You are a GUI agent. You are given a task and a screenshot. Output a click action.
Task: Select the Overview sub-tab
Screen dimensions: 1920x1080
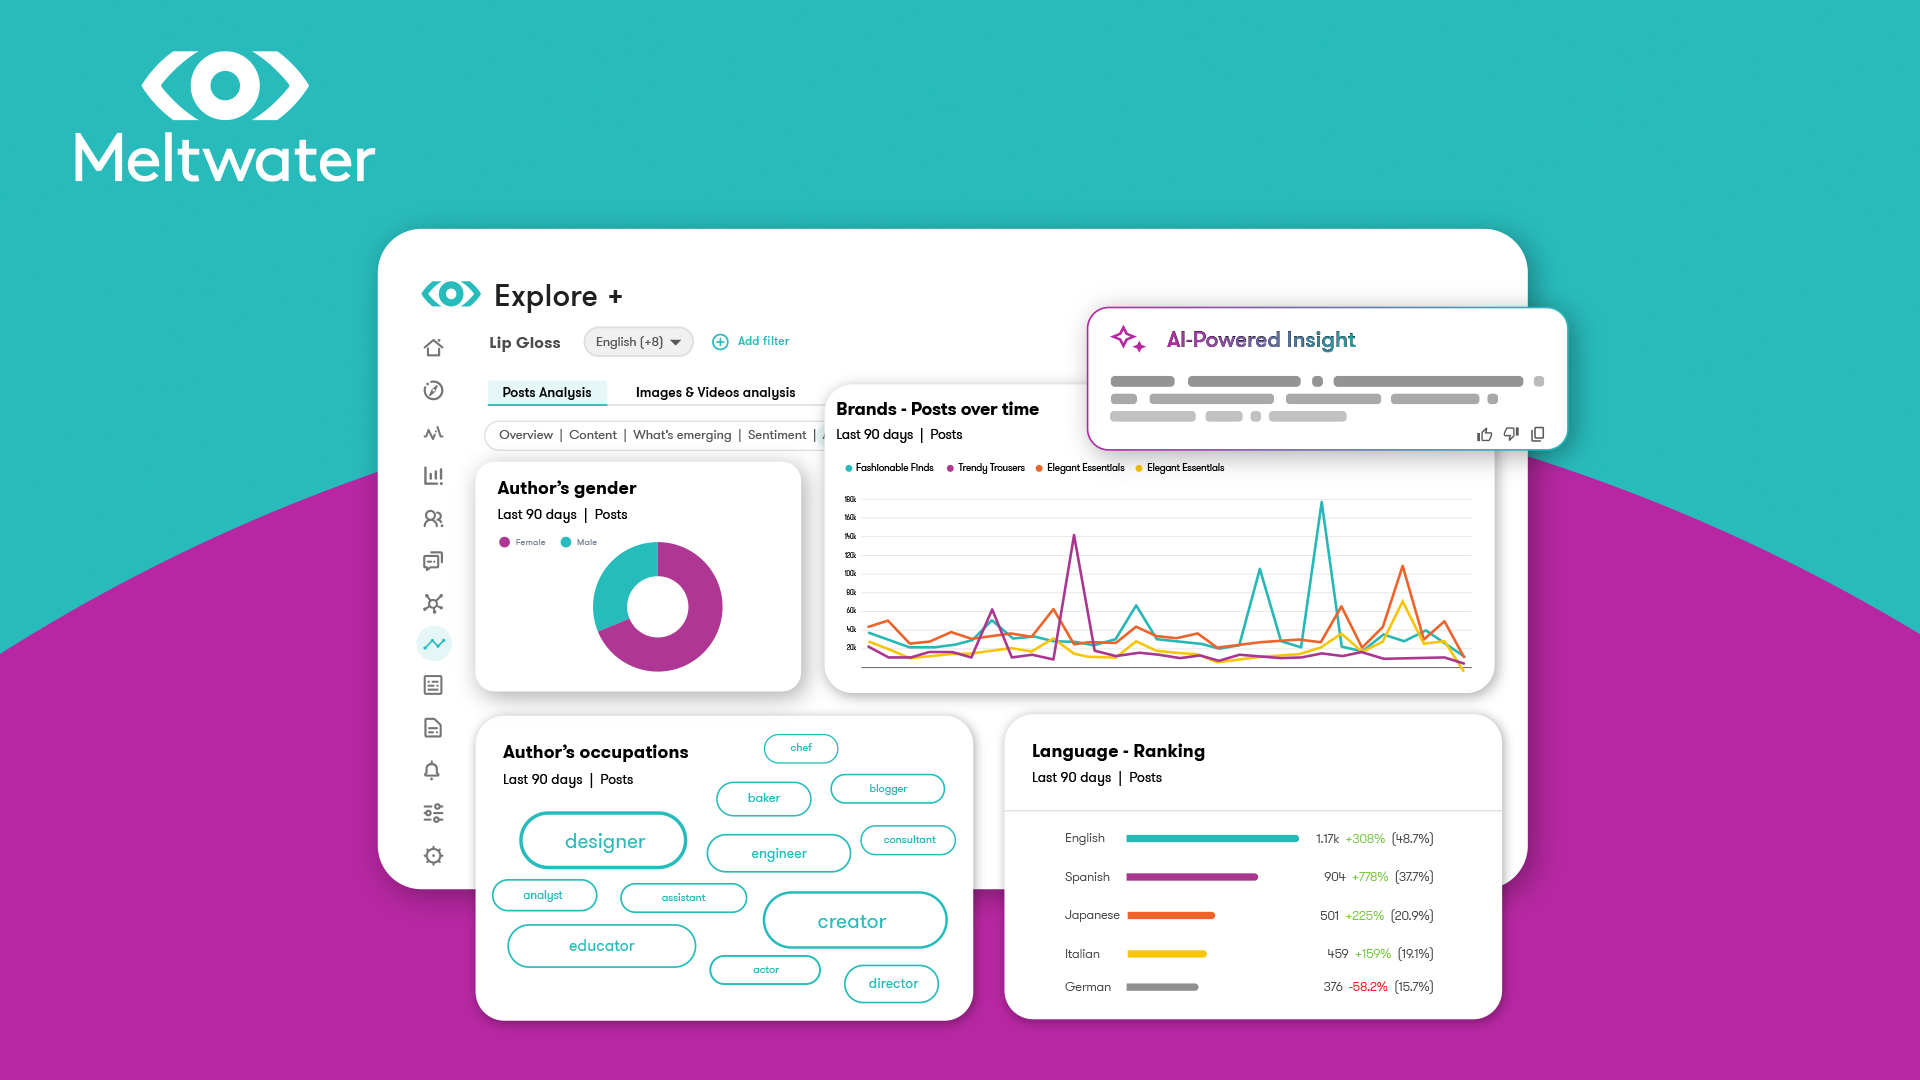point(526,435)
